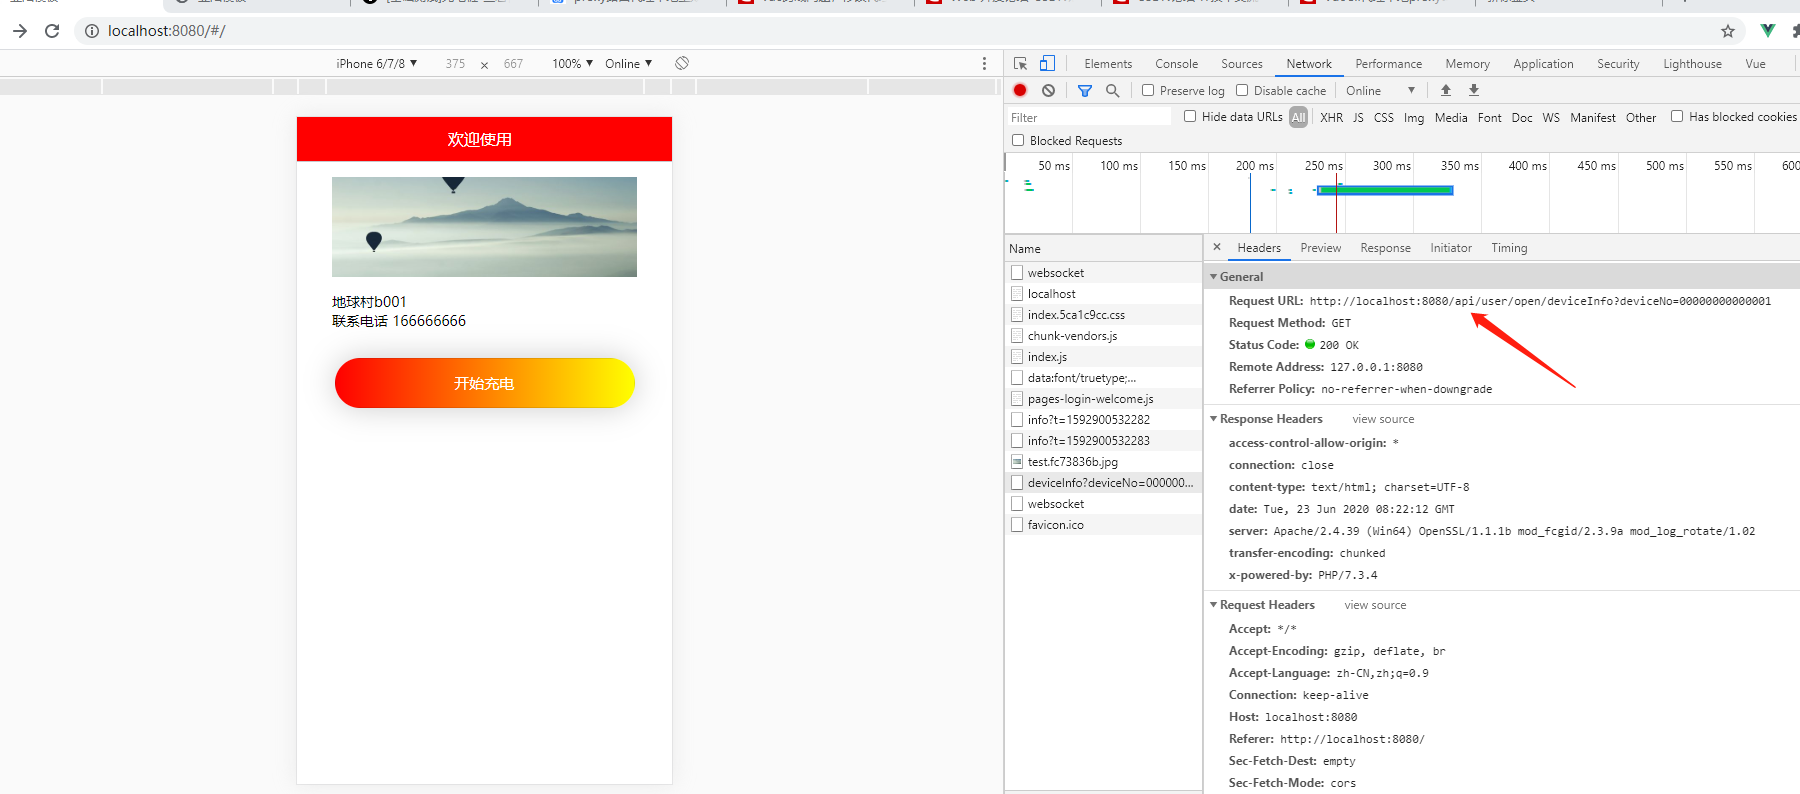Click the hot air balloon banner image
The width and height of the screenshot is (1800, 794).
pyautogui.click(x=484, y=227)
